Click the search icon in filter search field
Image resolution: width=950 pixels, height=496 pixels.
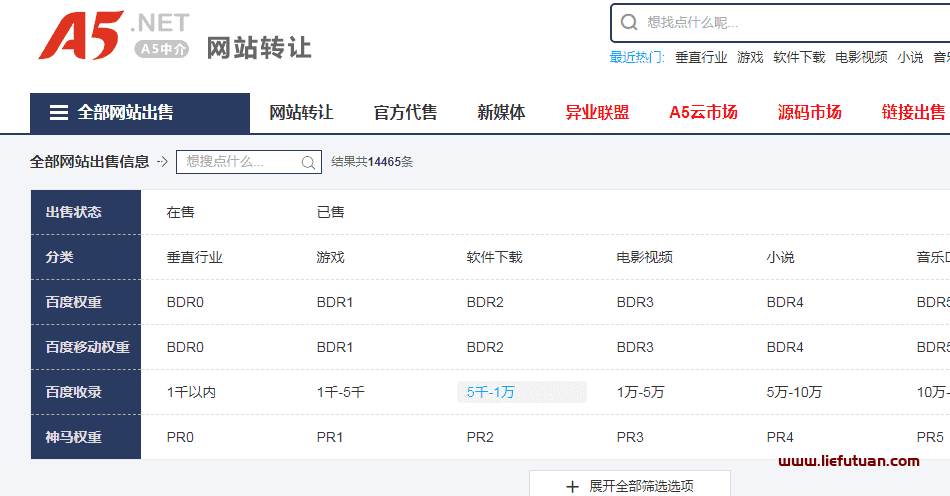[x=308, y=162]
